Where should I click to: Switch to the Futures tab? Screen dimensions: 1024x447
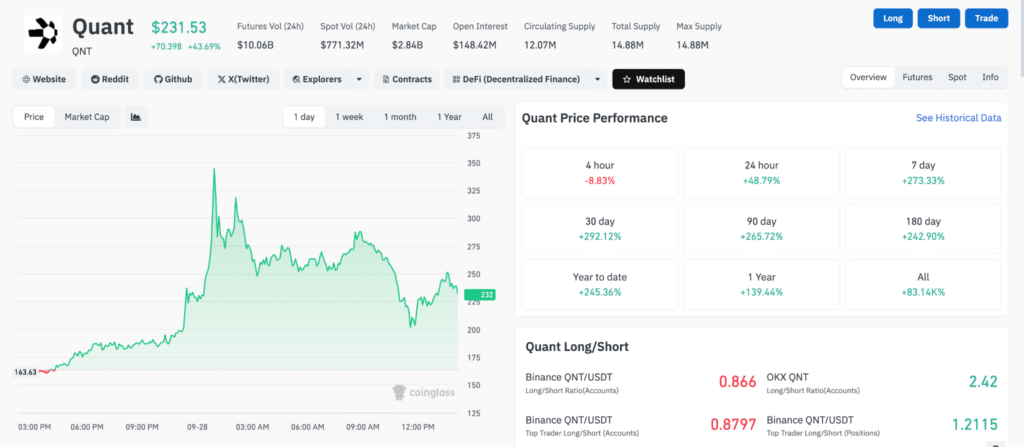tap(917, 77)
